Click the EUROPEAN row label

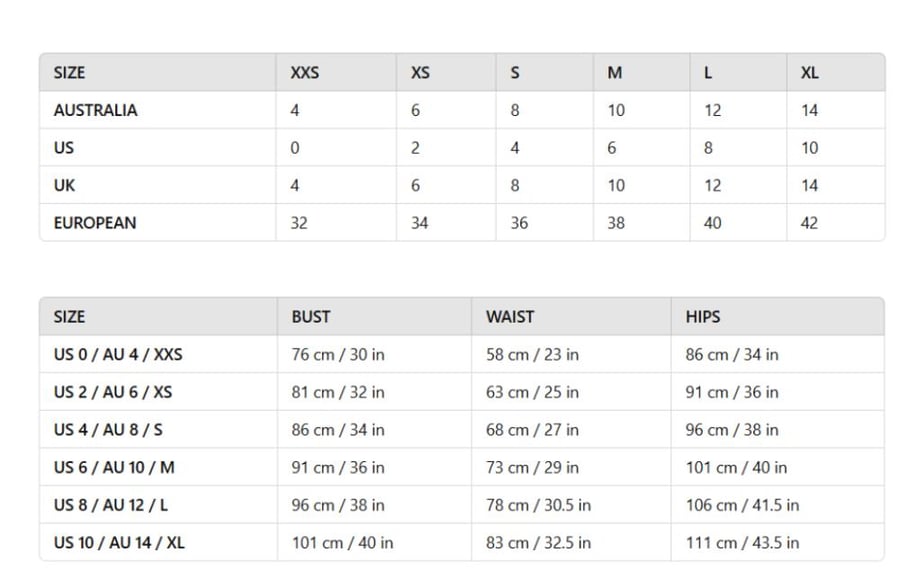[95, 223]
